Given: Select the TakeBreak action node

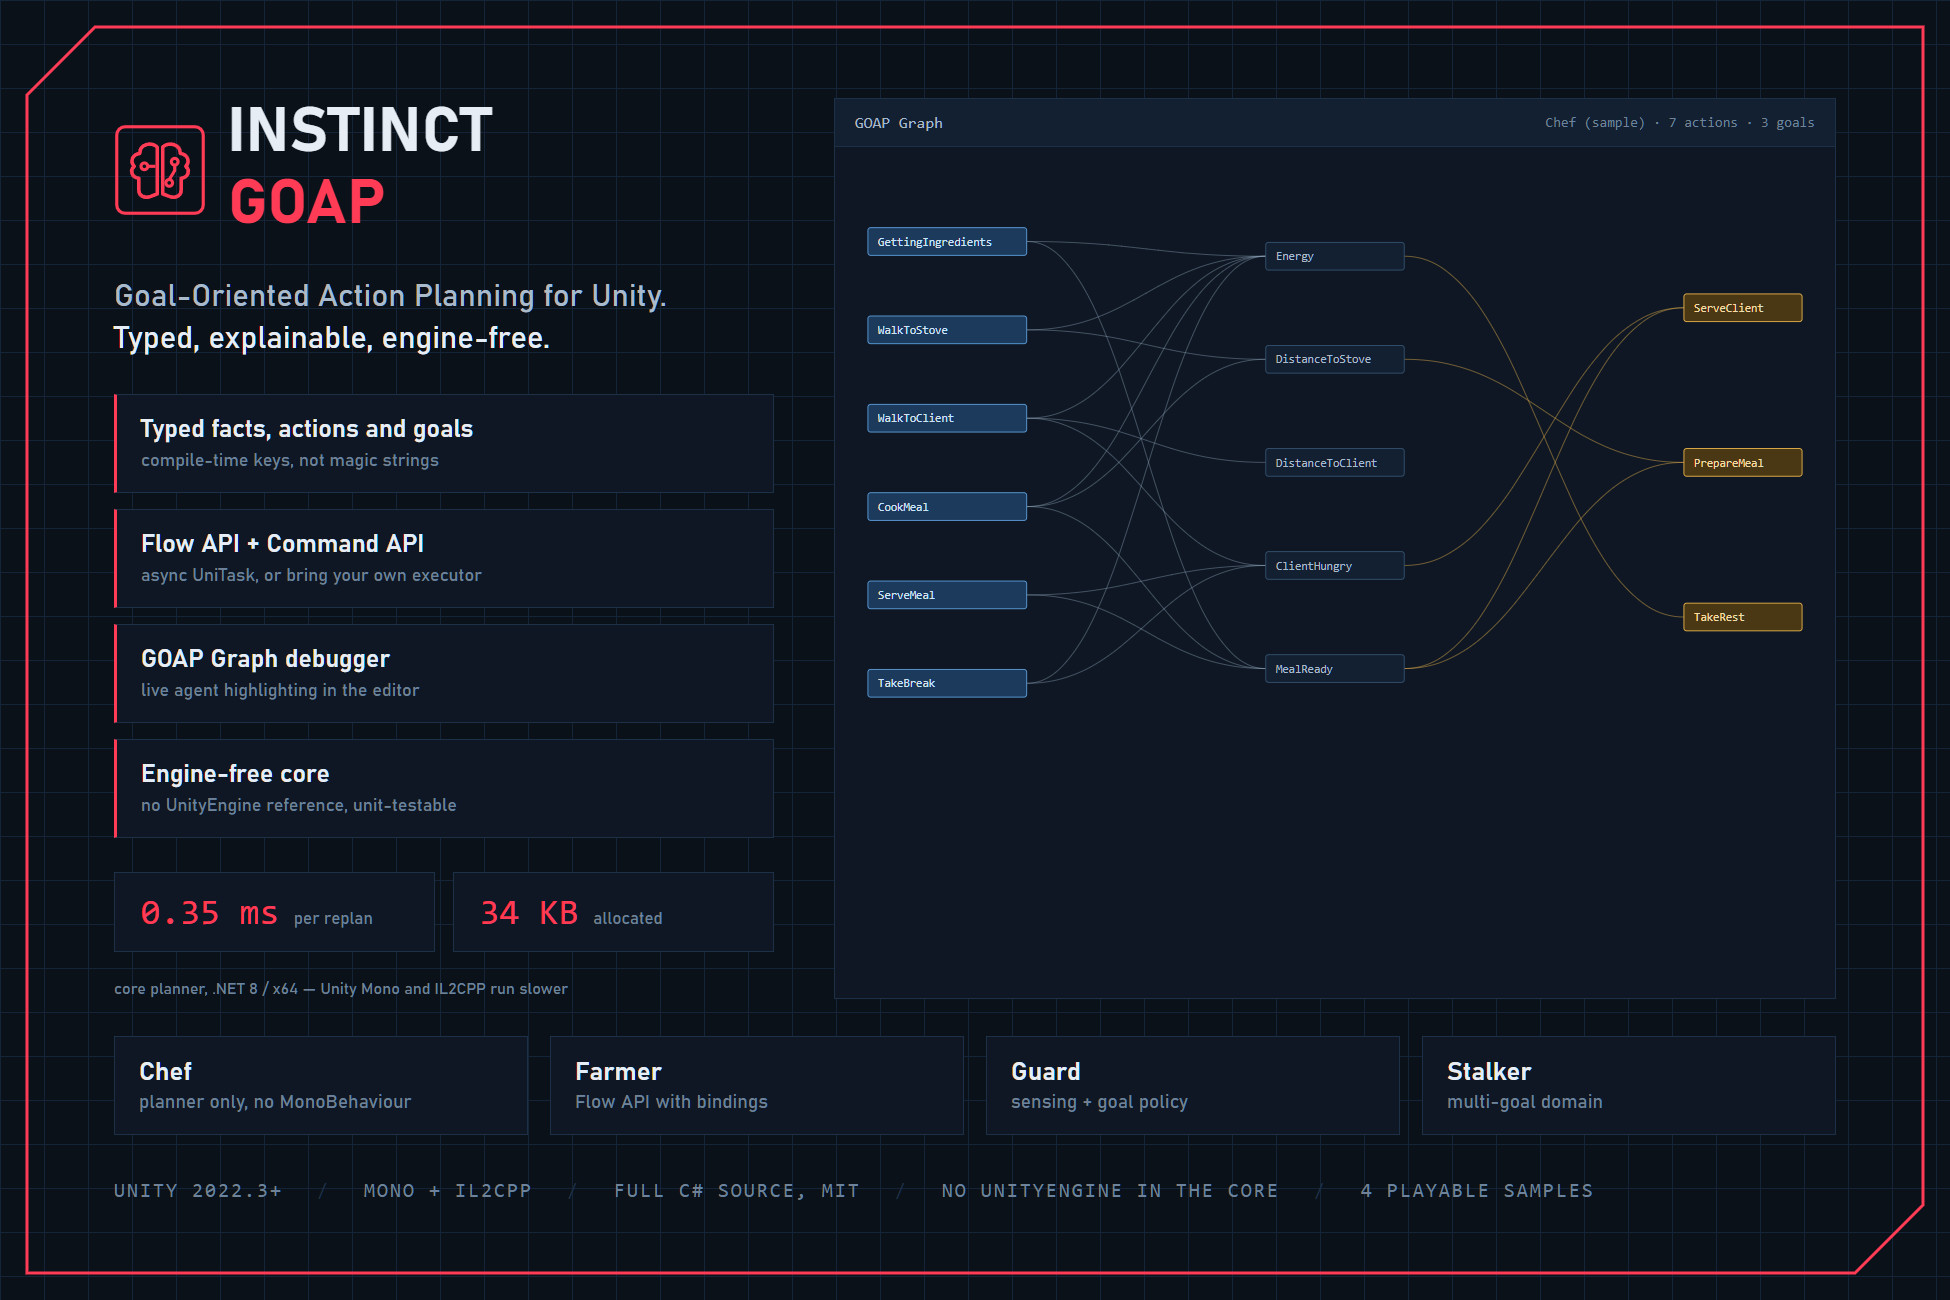Looking at the screenshot, I should pos(946,683).
